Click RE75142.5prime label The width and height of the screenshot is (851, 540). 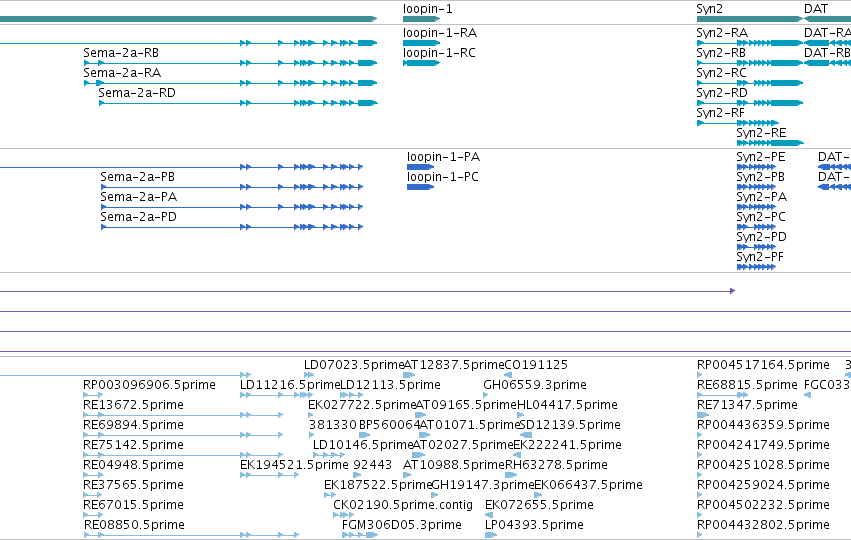[134, 445]
